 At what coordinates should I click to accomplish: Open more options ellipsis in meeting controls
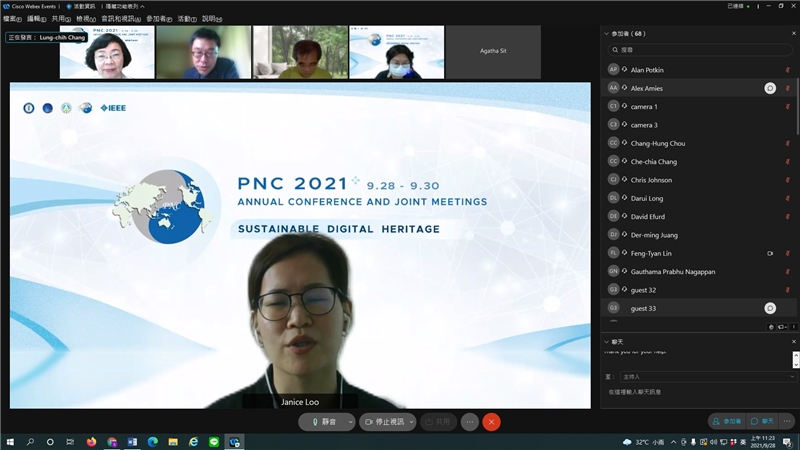click(x=469, y=422)
